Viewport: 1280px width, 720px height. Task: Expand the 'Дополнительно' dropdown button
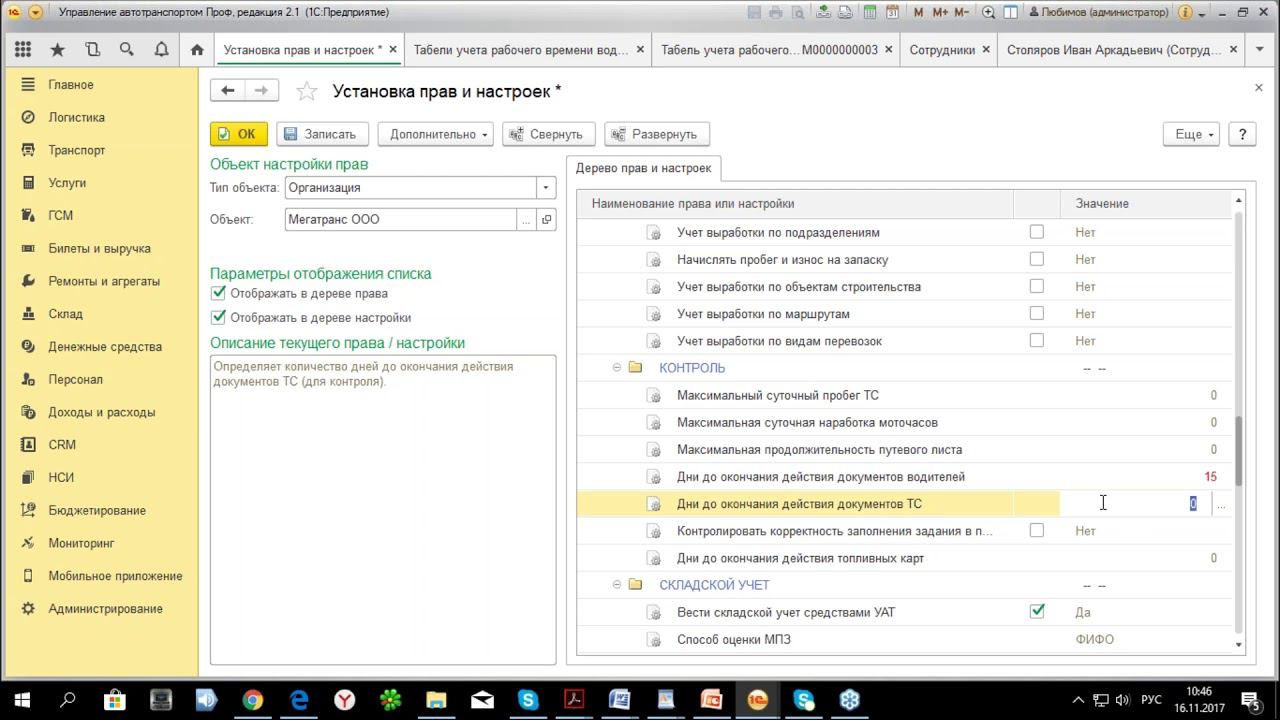[437, 134]
